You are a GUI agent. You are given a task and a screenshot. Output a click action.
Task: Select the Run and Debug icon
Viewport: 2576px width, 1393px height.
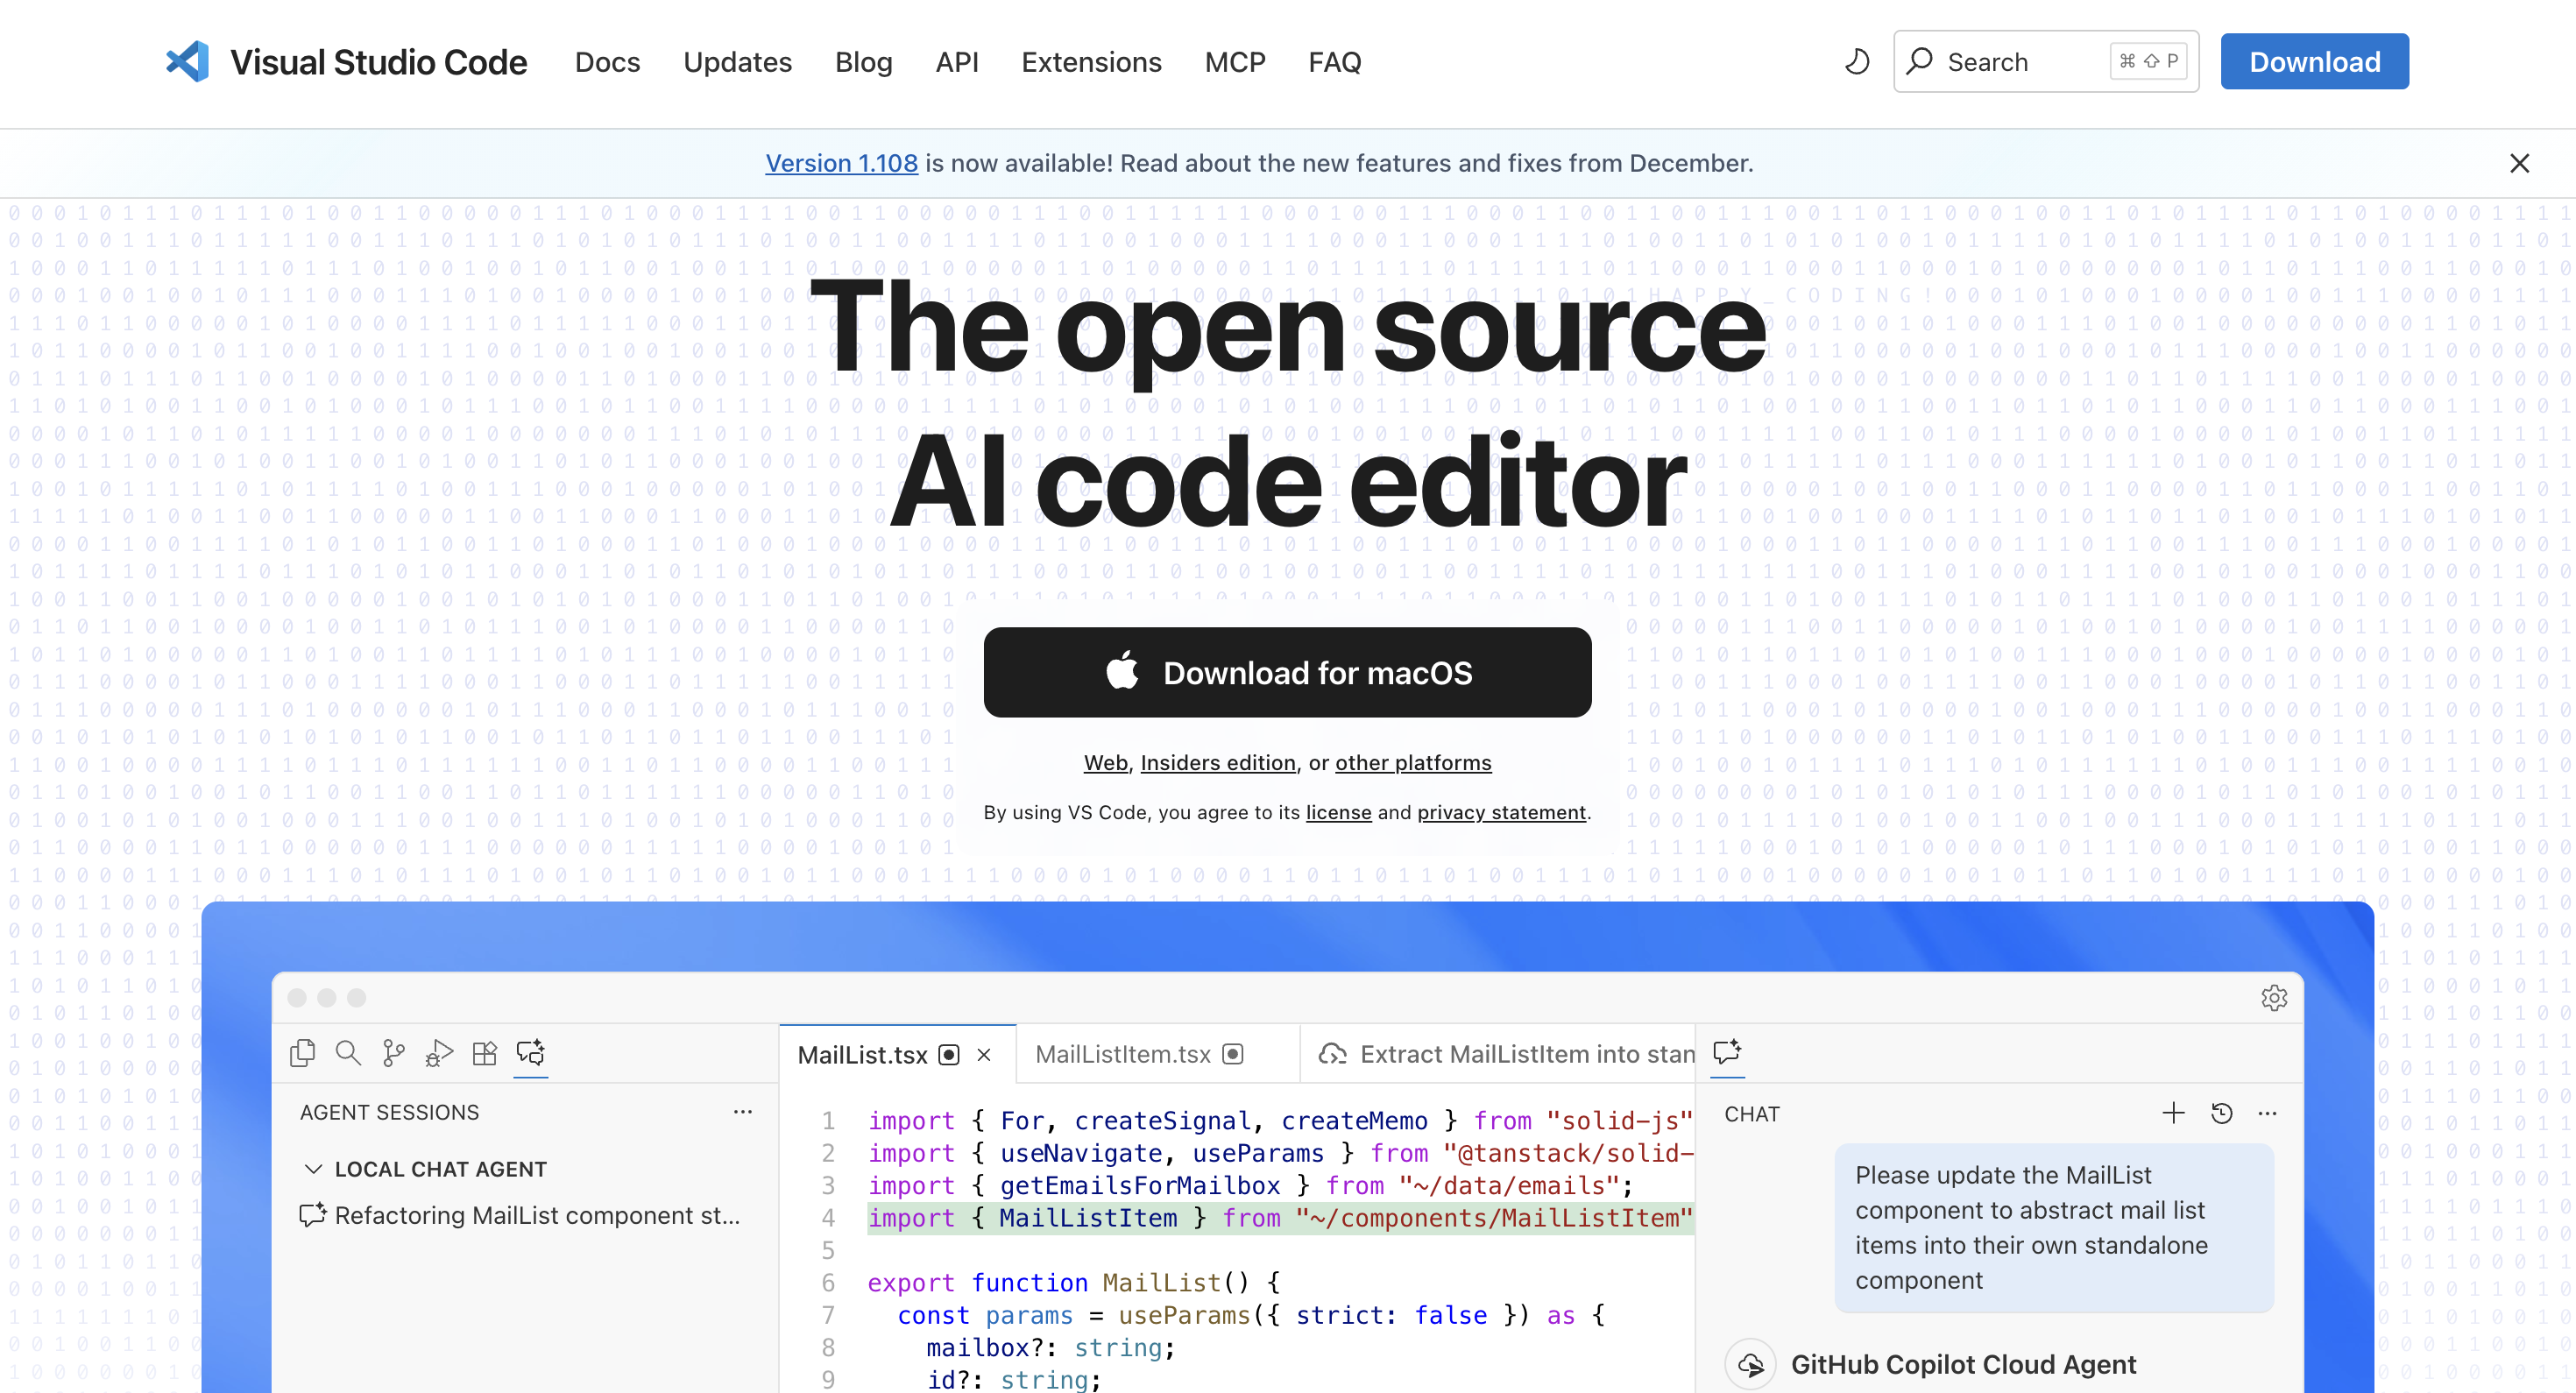[x=439, y=1053]
